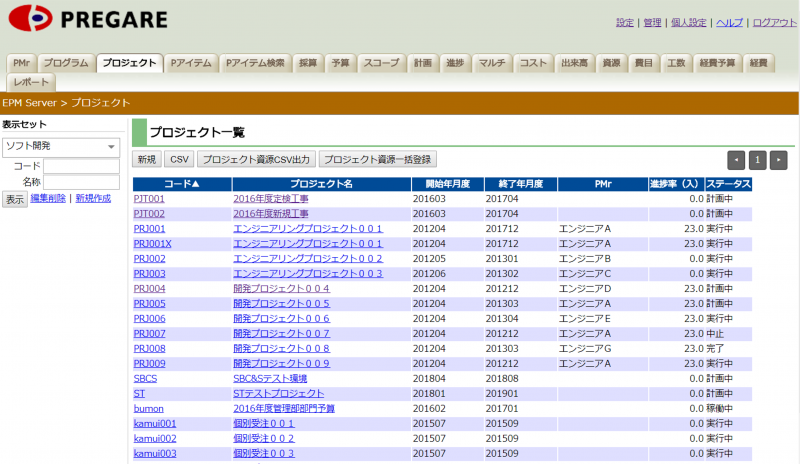Open project code PRJ001X link

coord(153,243)
